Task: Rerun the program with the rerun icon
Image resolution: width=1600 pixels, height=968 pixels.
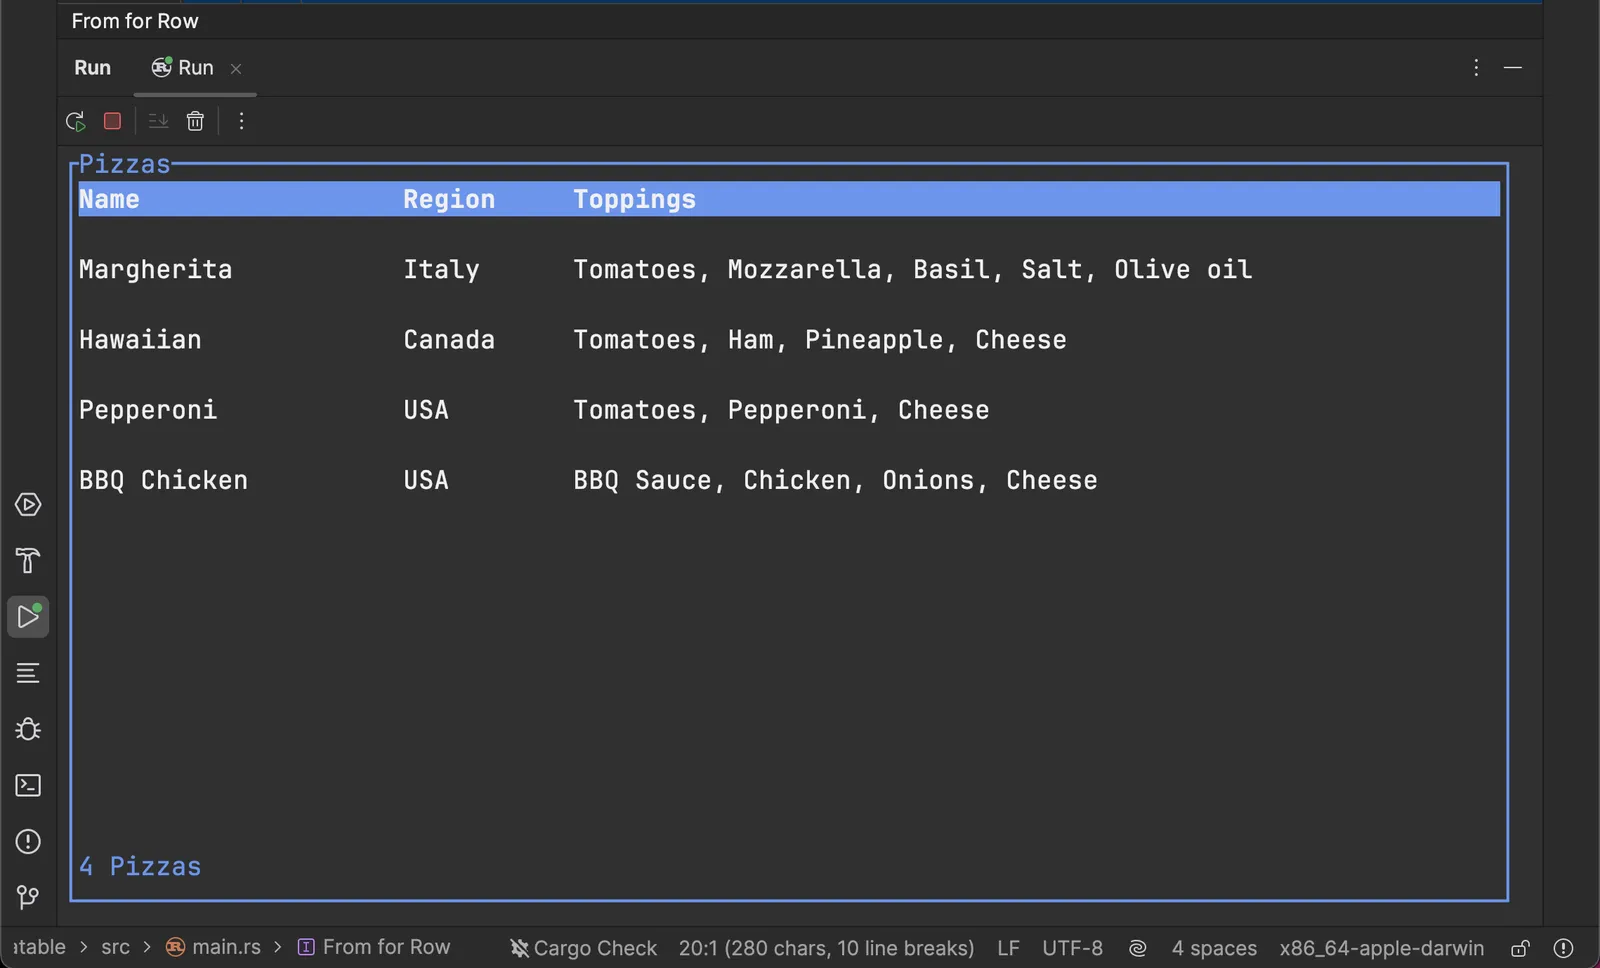Action: tap(75, 121)
